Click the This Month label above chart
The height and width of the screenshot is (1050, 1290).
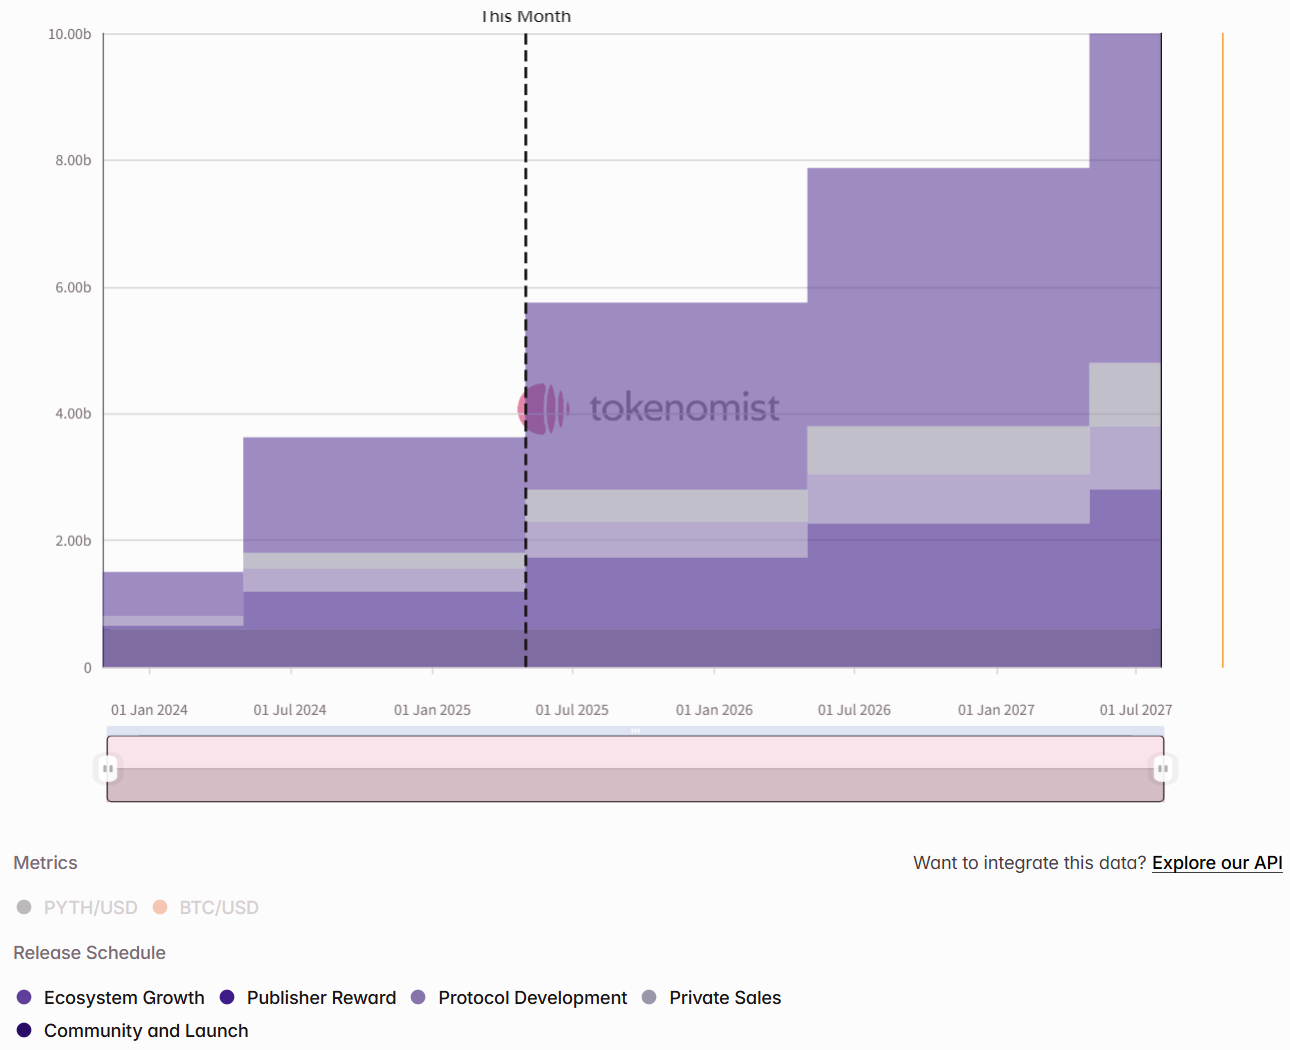526,16
